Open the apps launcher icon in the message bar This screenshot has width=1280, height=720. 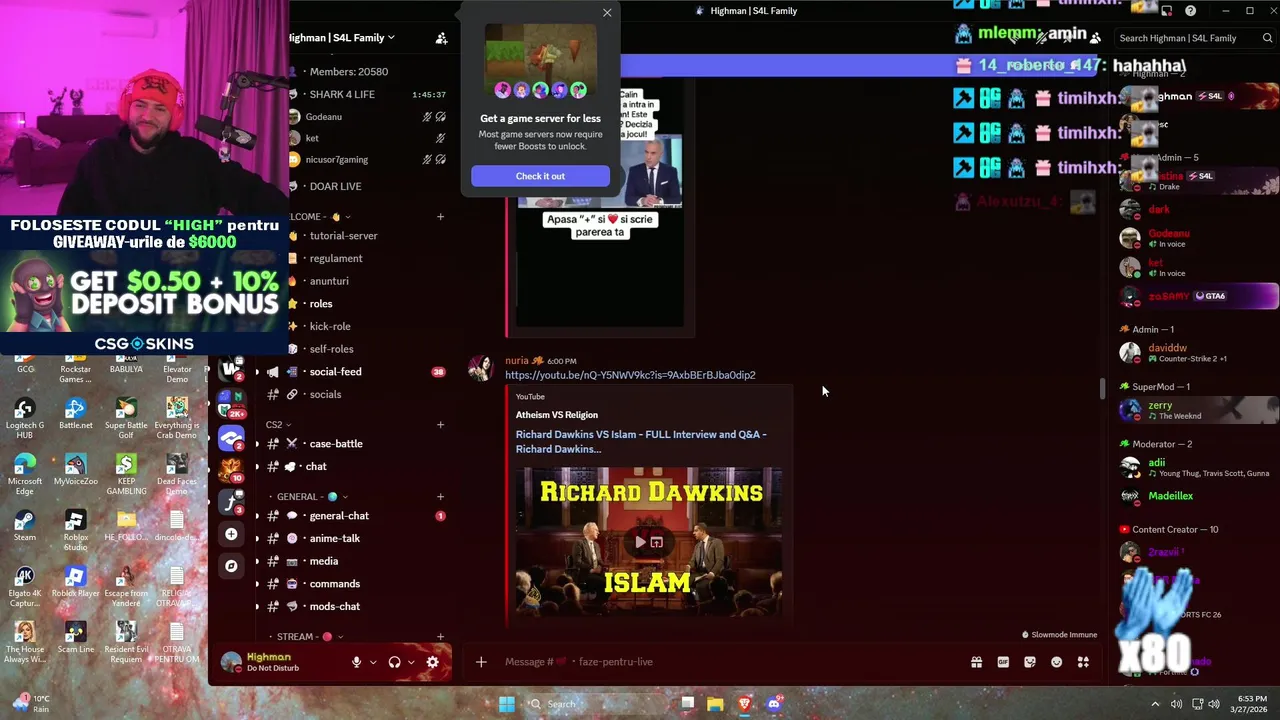tap(1083, 662)
